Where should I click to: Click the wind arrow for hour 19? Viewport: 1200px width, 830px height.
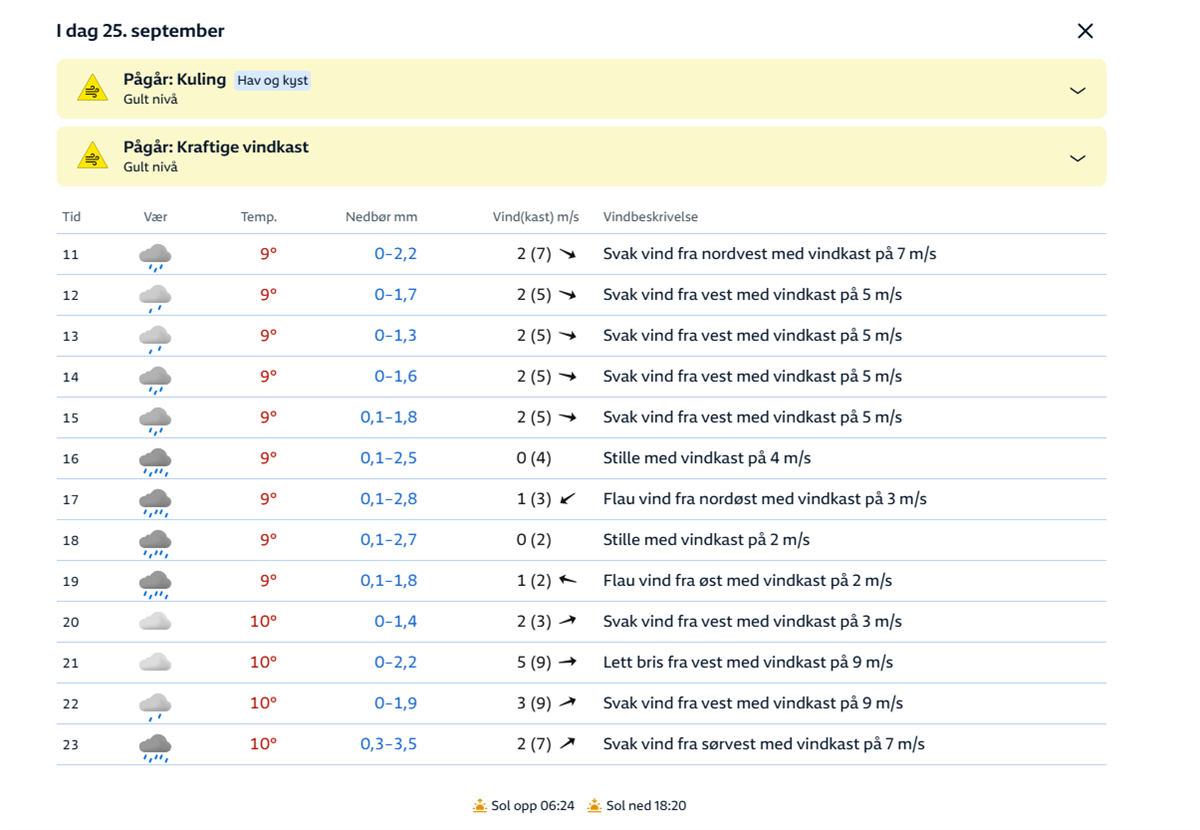click(x=568, y=580)
